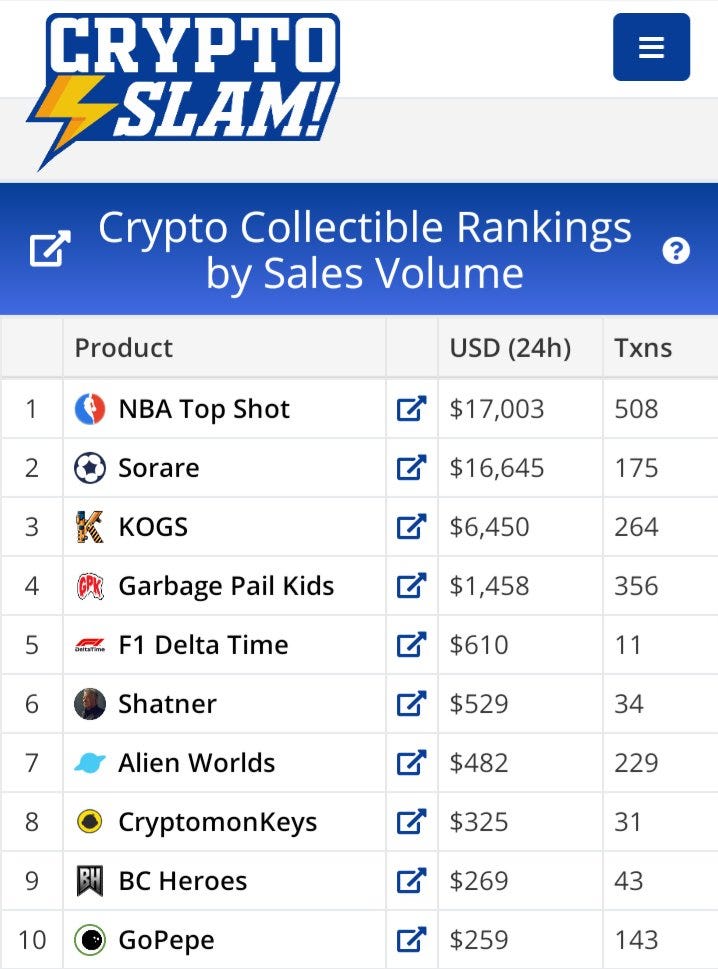Viewport: 718px width, 969px height.
Task: Open external link icon for Sorare
Action: point(412,468)
